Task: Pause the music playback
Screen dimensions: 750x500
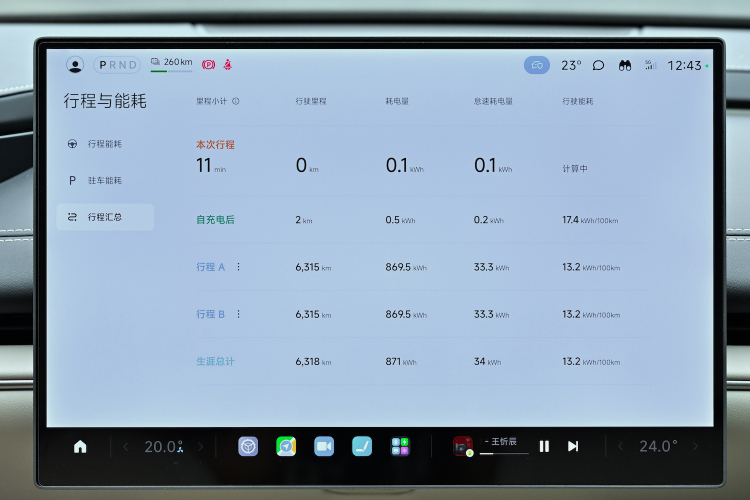Action: pos(544,446)
